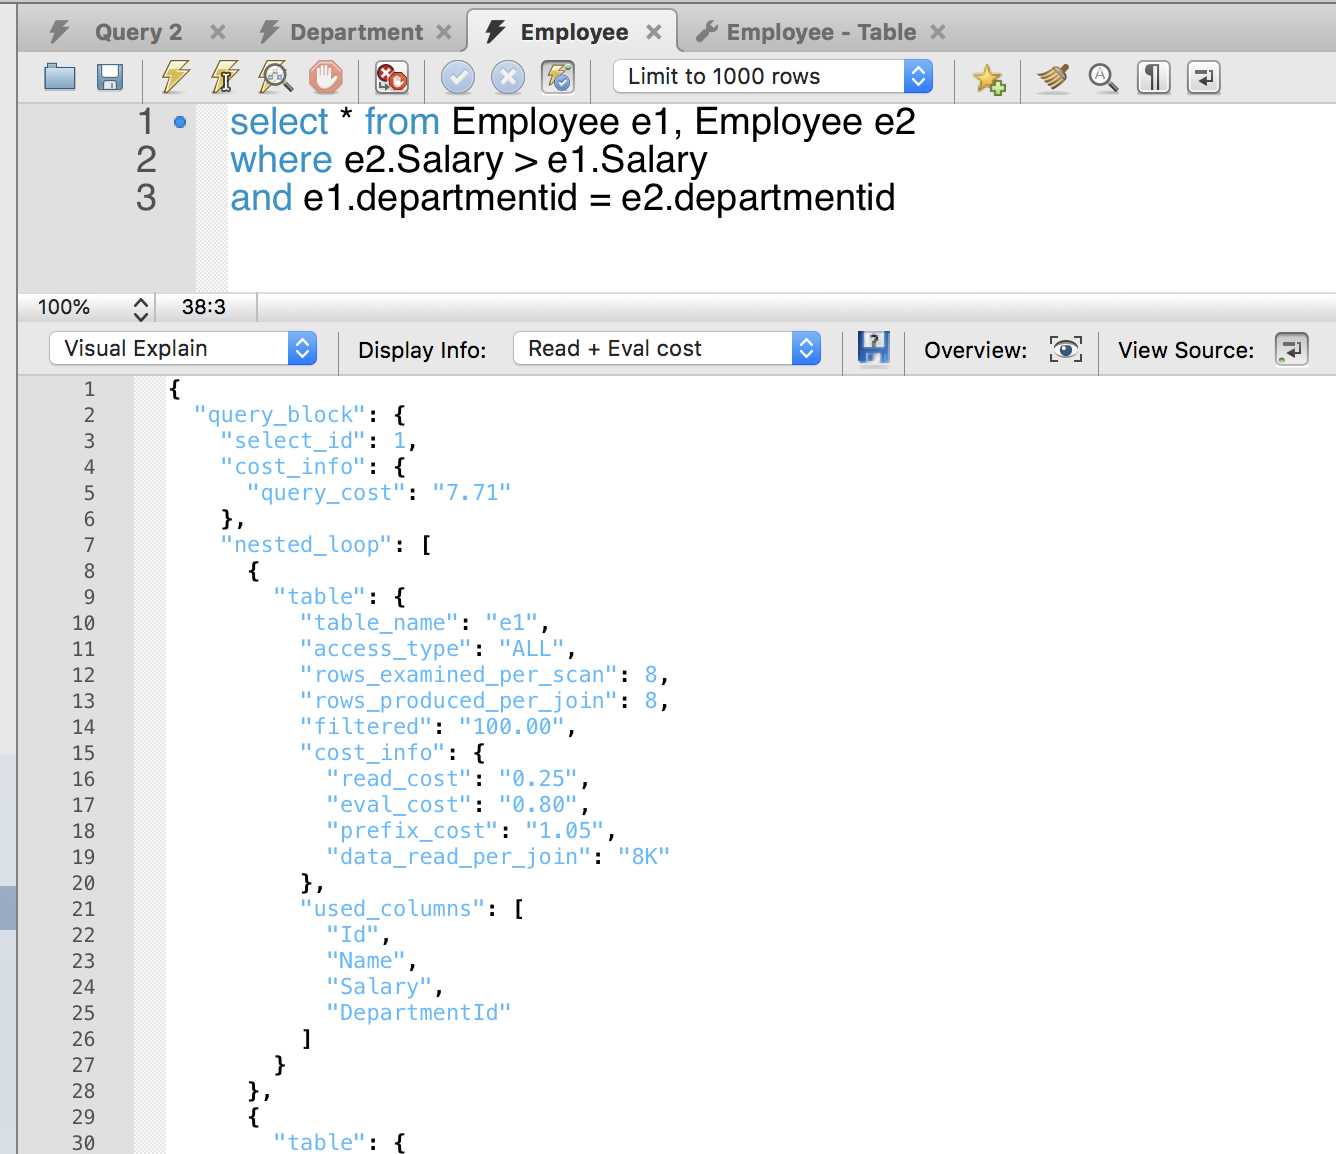This screenshot has width=1336, height=1154.
Task: Open a SQL script file using the folder icon
Action: pyautogui.click(x=60, y=77)
